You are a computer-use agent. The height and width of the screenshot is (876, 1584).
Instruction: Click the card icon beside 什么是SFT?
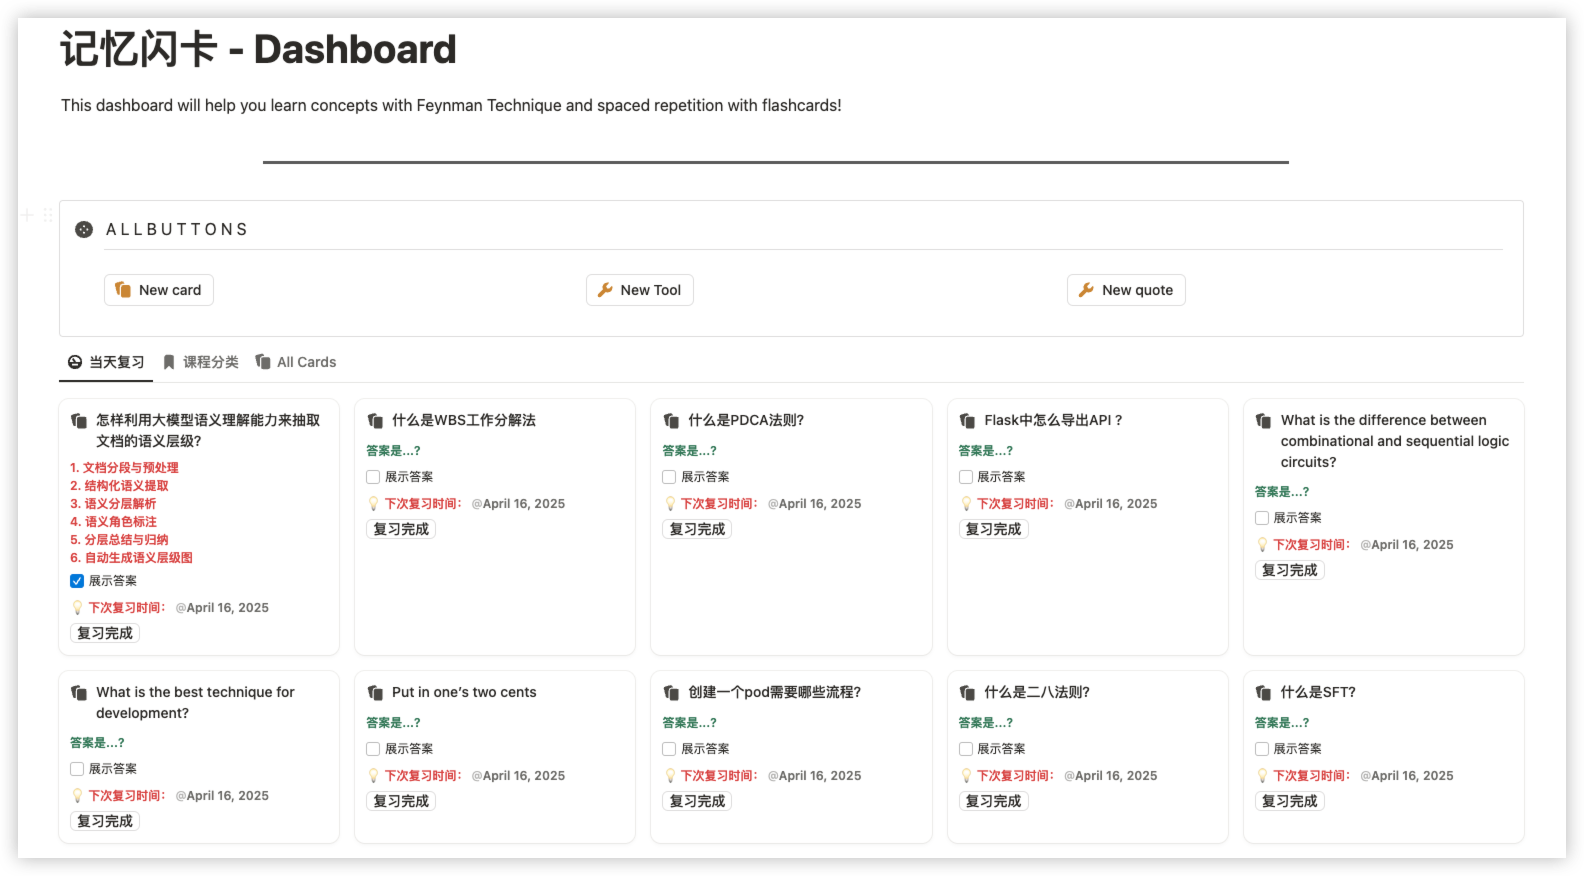coord(1264,693)
